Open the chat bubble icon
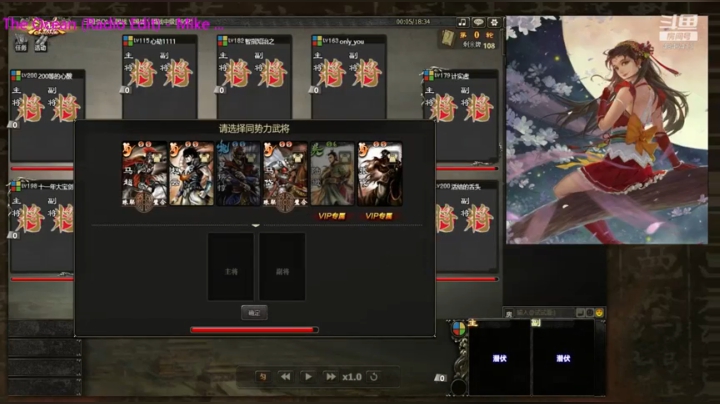The image size is (720, 404). 478,22
